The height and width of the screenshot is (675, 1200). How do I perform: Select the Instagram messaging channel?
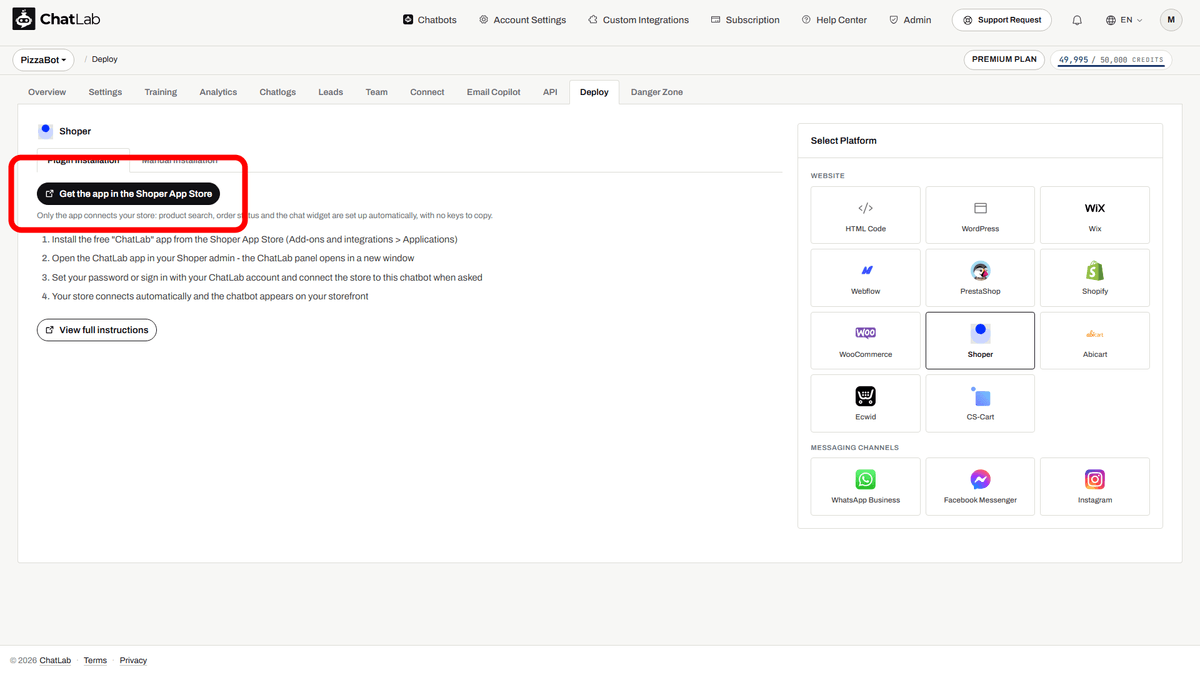pyautogui.click(x=1095, y=487)
